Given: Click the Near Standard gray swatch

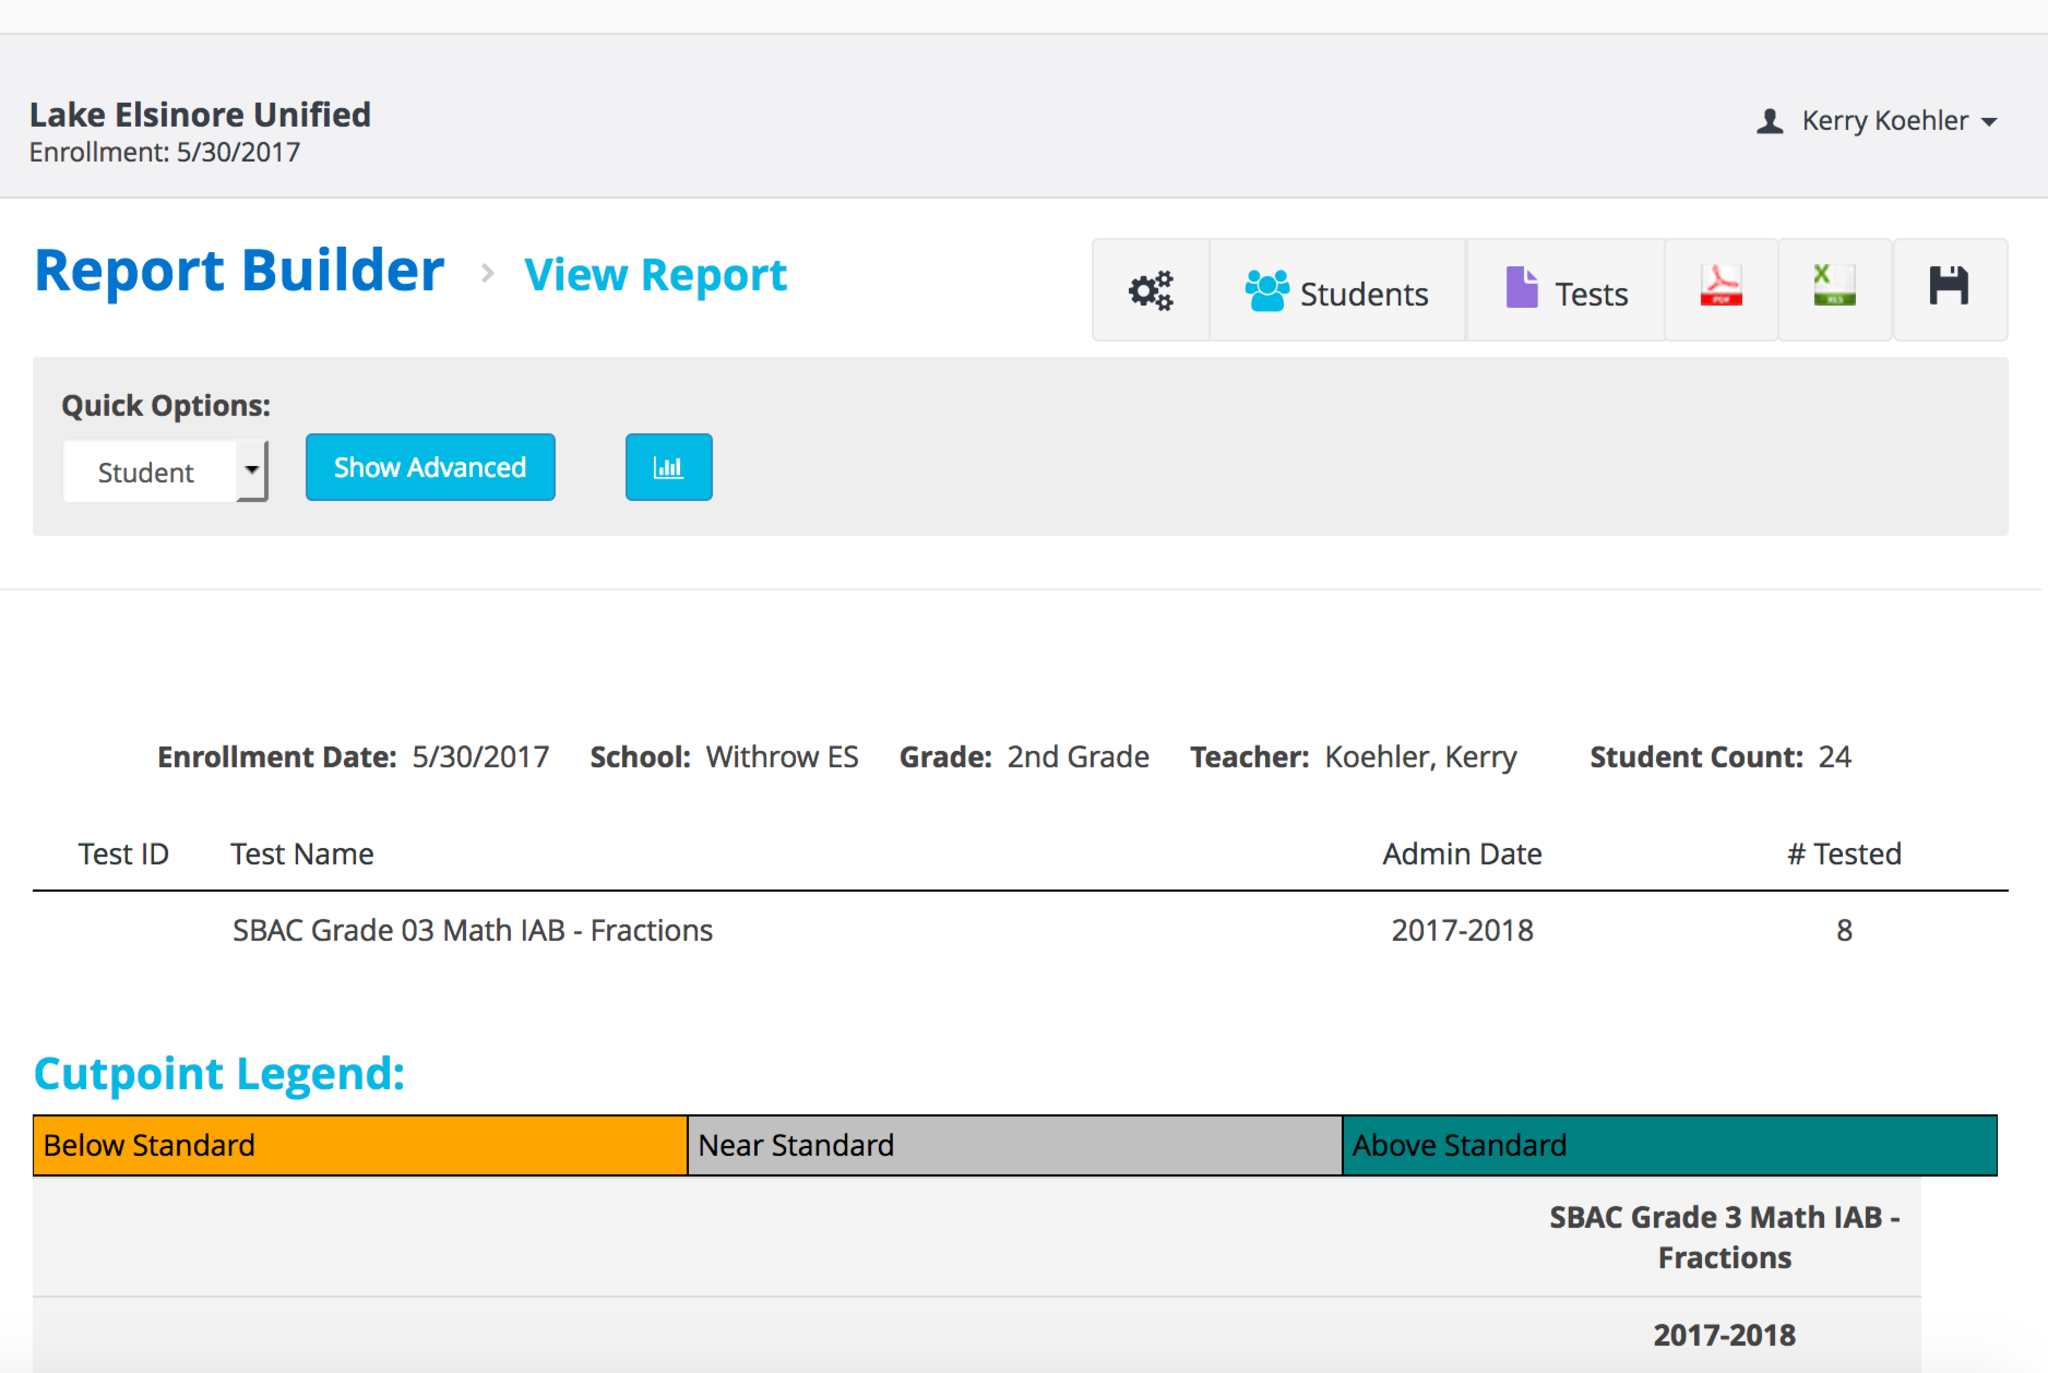Looking at the screenshot, I should pos(1014,1145).
